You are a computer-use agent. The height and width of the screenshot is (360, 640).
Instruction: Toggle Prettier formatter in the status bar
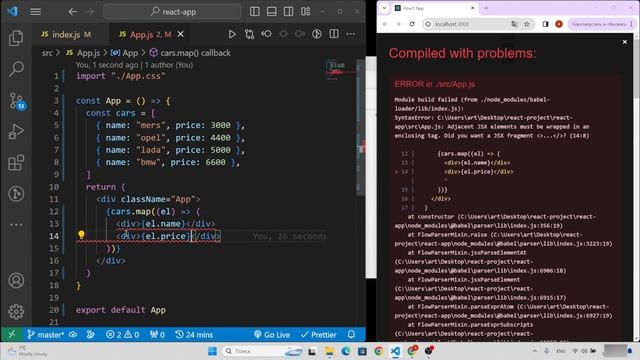pos(319,335)
